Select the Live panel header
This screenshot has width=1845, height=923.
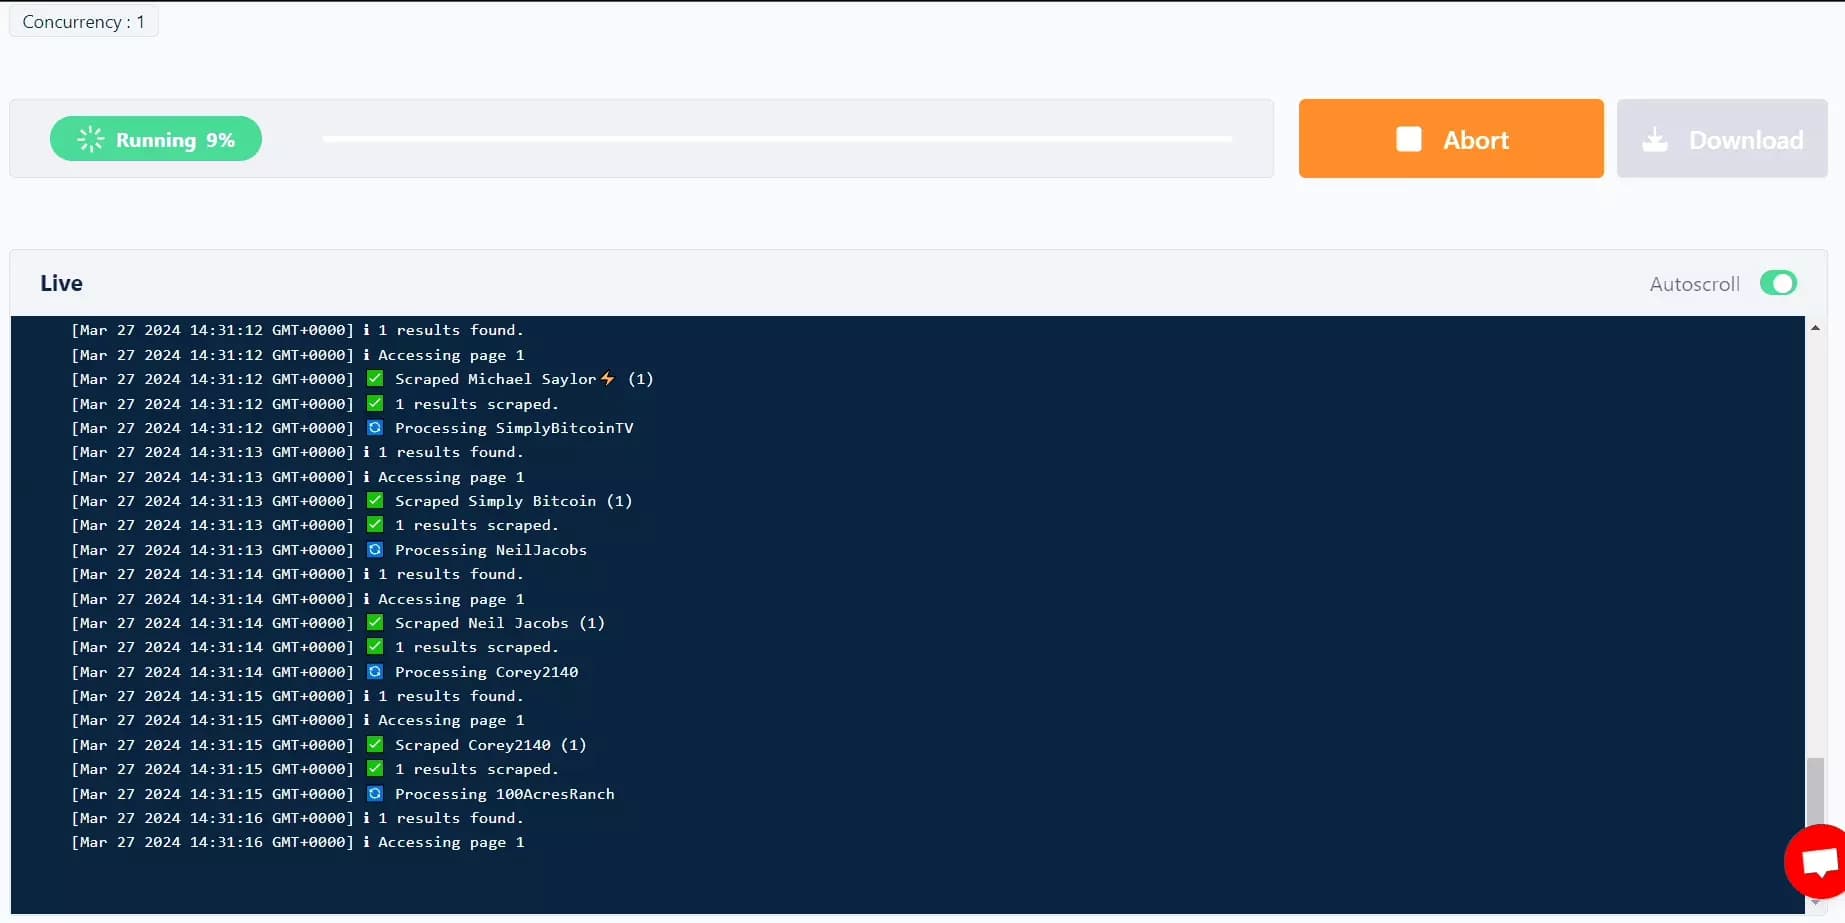(x=60, y=283)
